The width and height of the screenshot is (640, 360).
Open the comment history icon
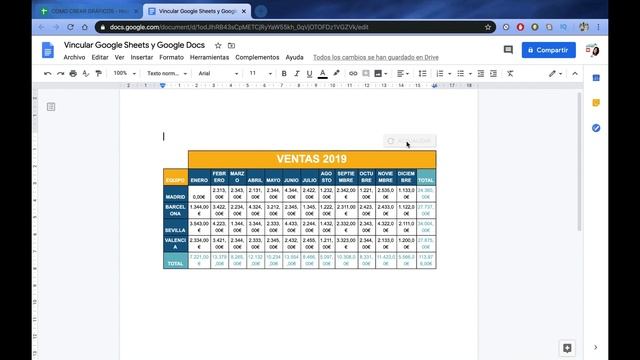coord(508,50)
